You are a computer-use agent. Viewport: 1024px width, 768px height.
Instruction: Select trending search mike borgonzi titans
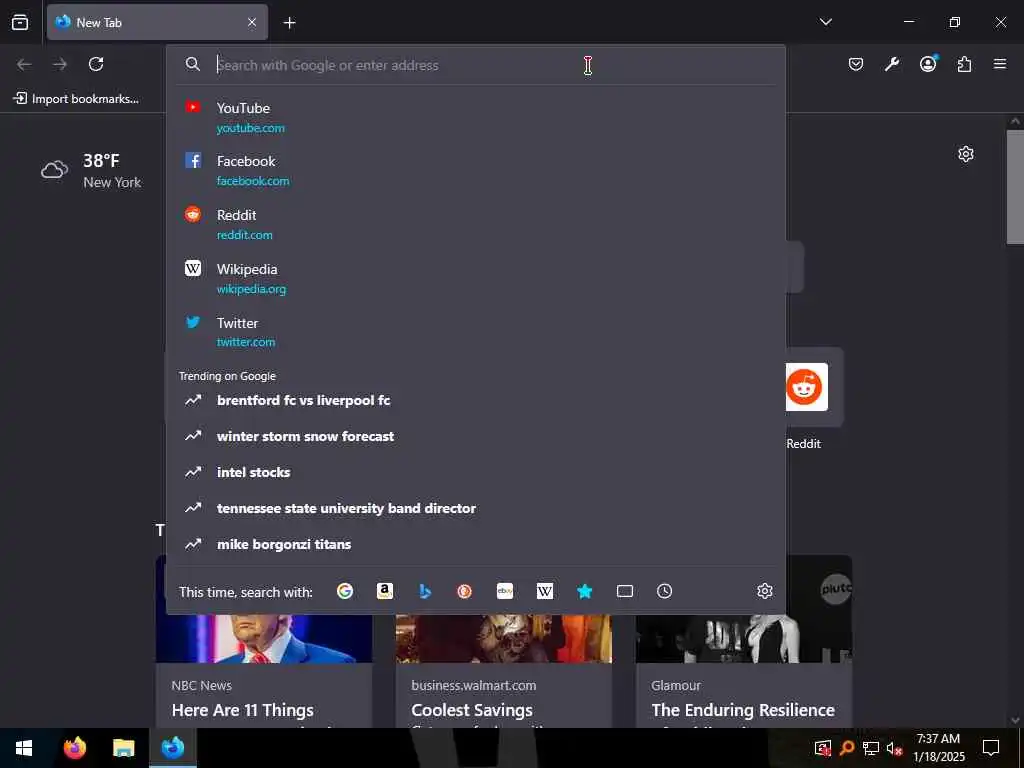[476, 544]
